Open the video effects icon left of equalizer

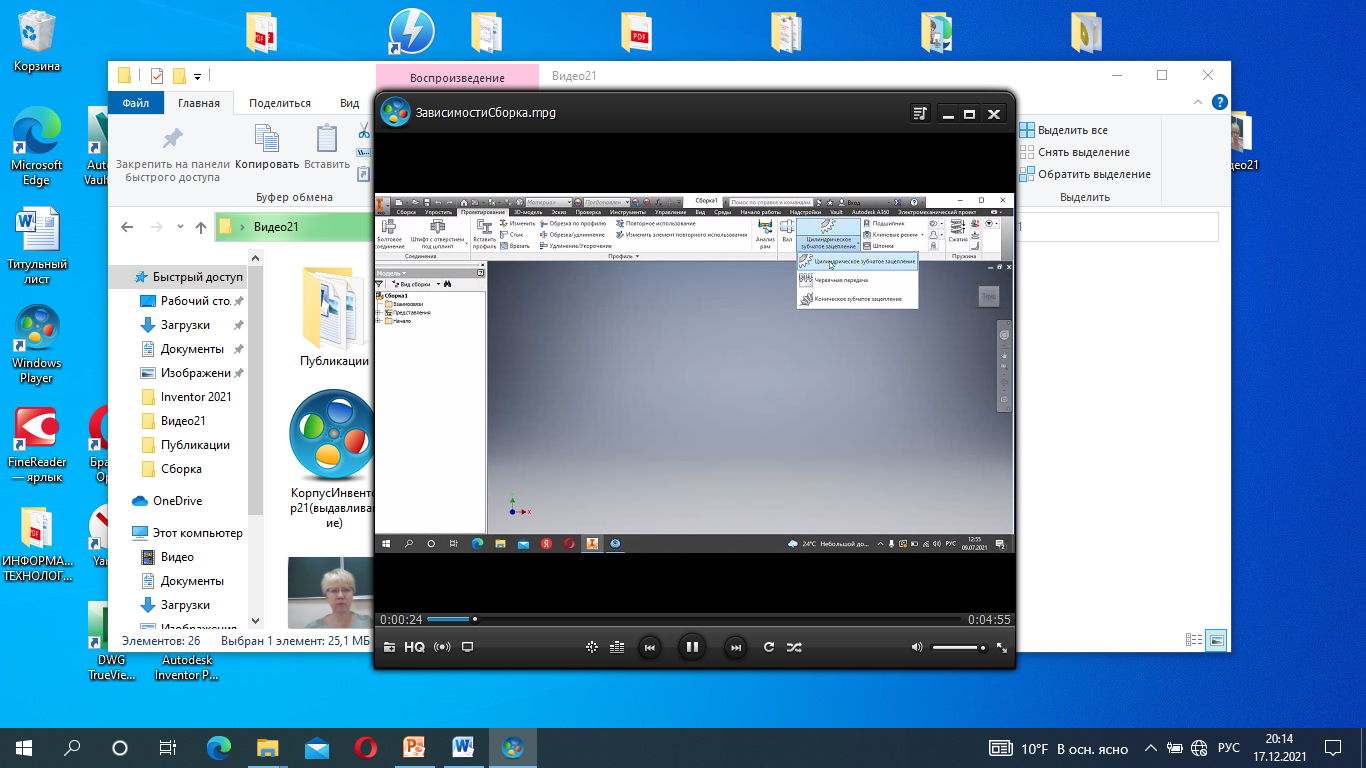(x=591, y=647)
